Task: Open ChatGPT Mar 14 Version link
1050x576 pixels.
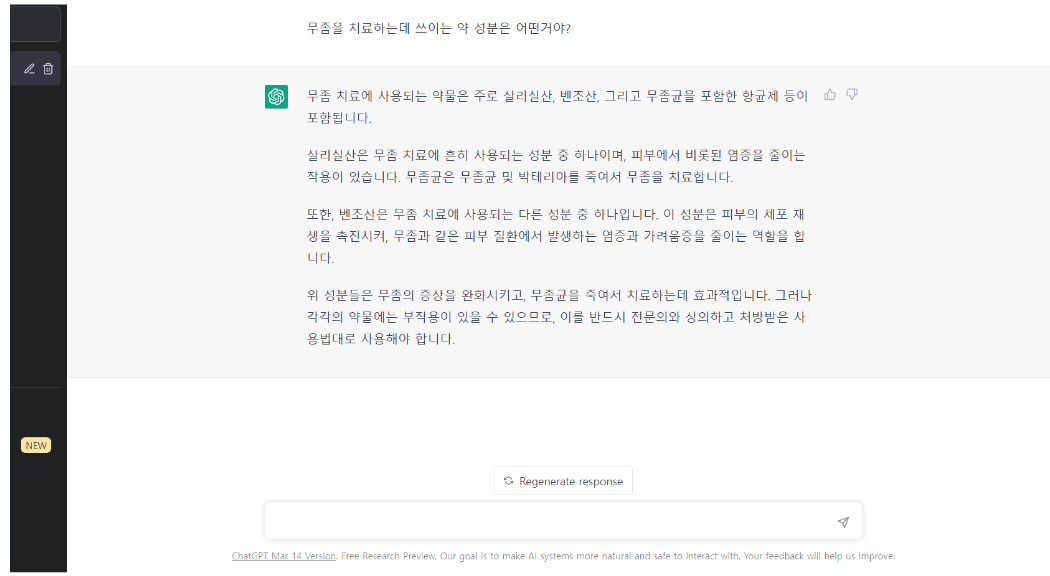Action: pyautogui.click(x=284, y=556)
